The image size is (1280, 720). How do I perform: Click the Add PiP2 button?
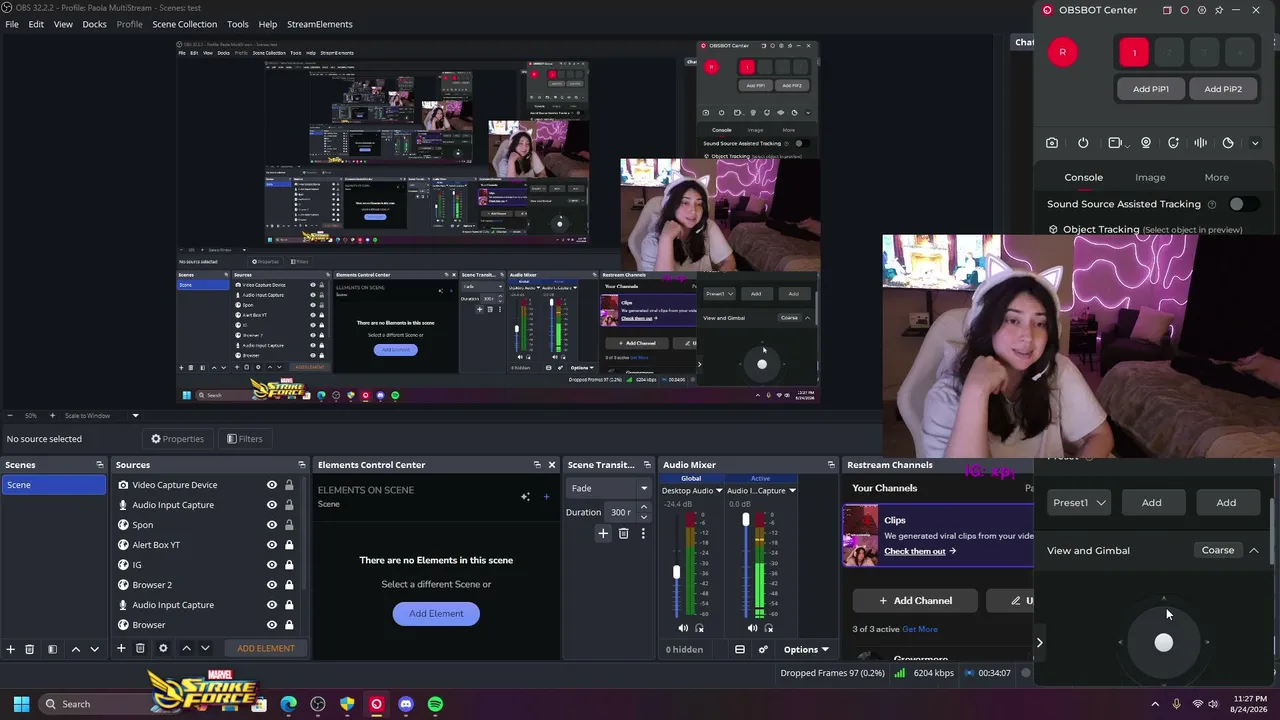pyautogui.click(x=1223, y=89)
